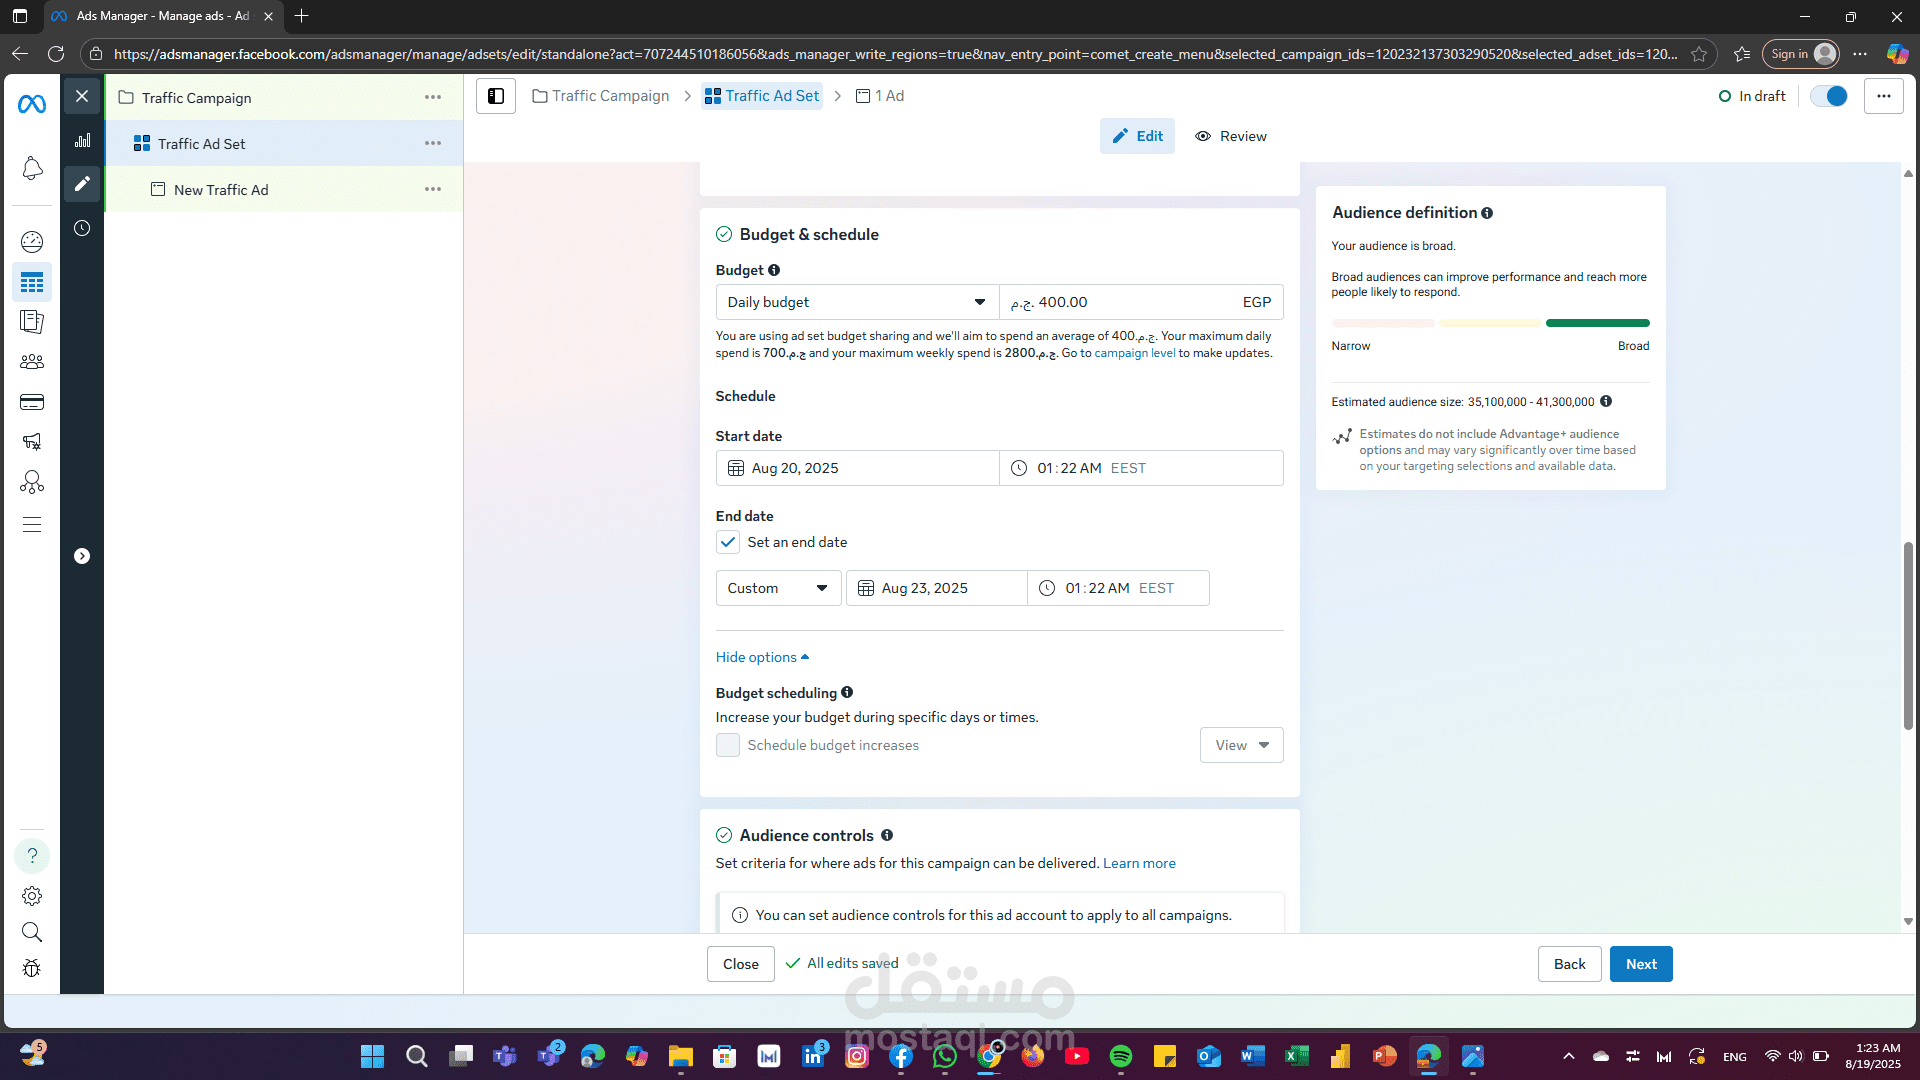Open Excel from the taskbar
Screen dimensions: 1920x1080
[1296, 1056]
